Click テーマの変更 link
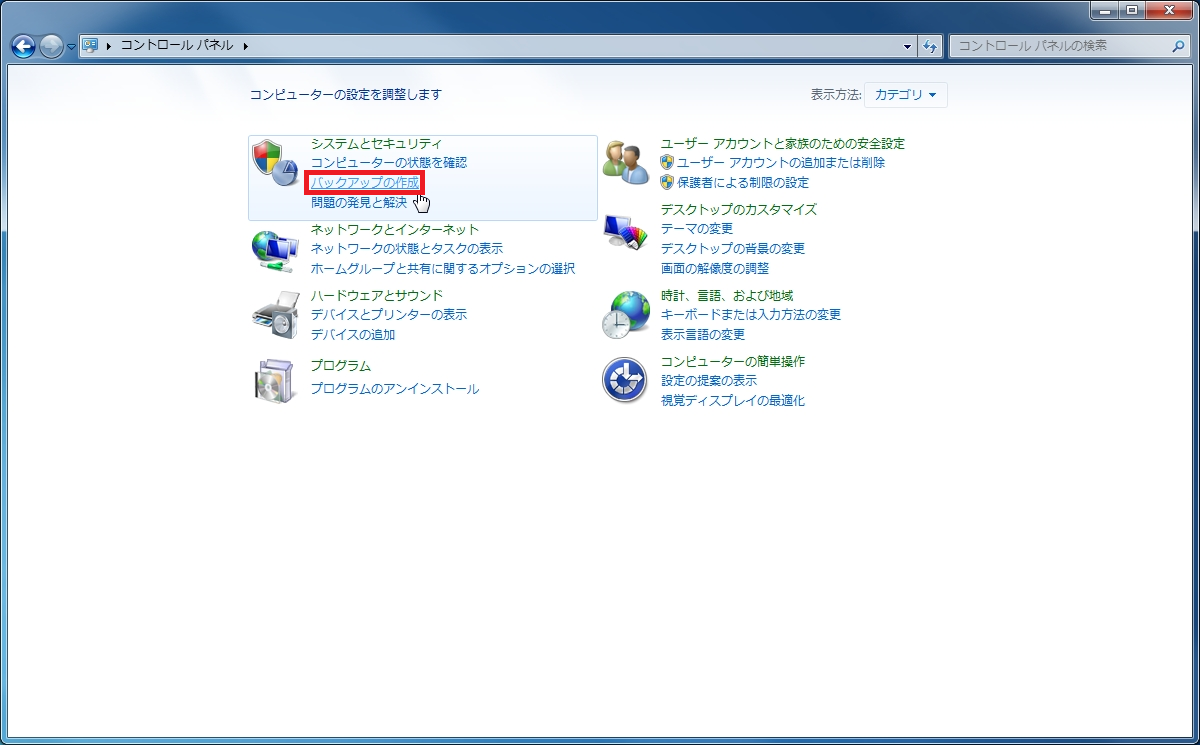1200x745 pixels. (697, 228)
